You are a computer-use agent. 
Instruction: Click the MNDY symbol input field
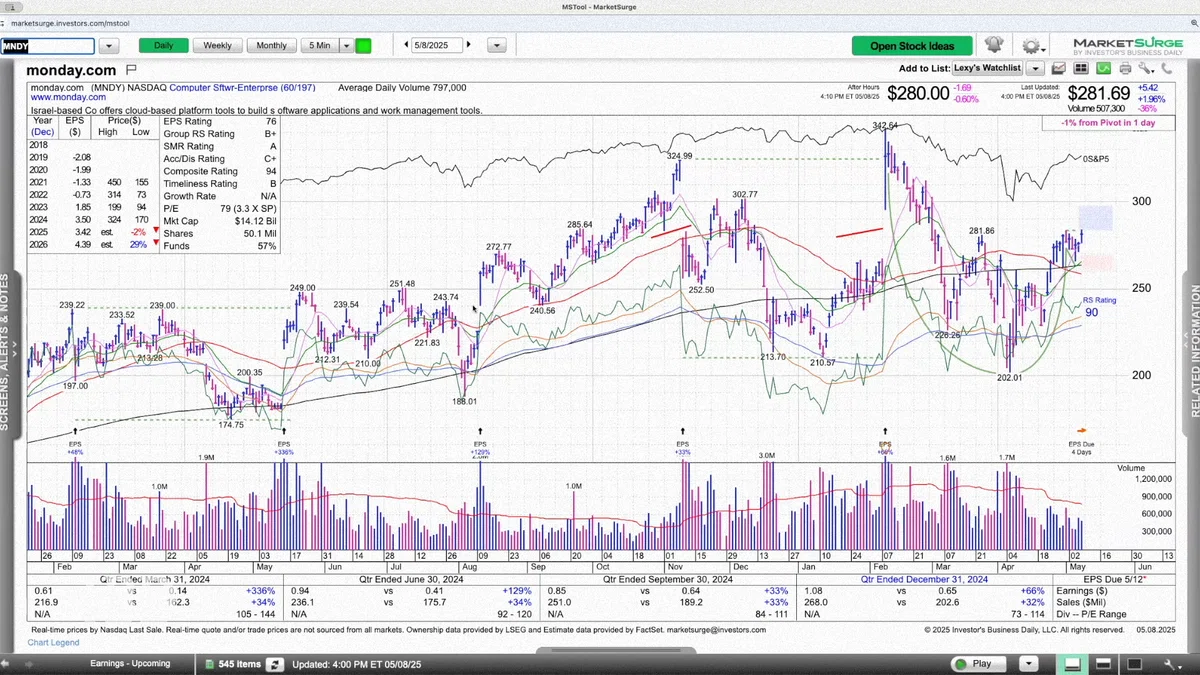[x=48, y=46]
